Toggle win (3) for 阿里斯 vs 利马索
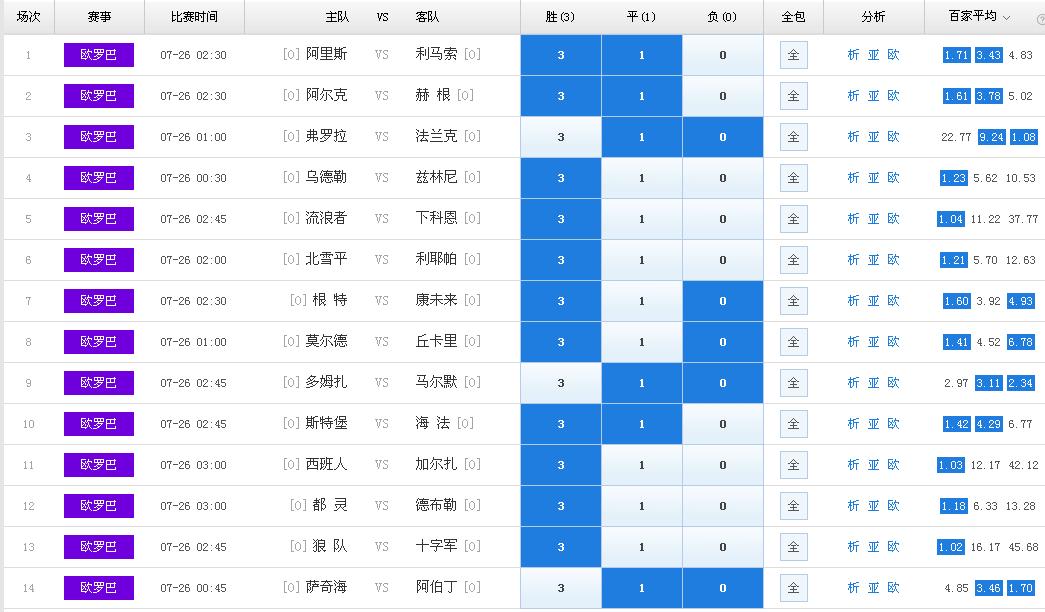1045x612 pixels. point(560,55)
